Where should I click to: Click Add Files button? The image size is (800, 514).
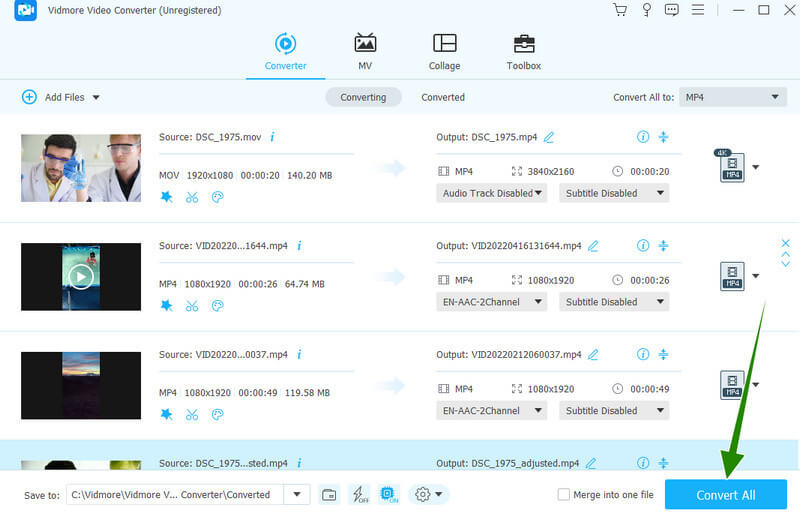pos(61,97)
